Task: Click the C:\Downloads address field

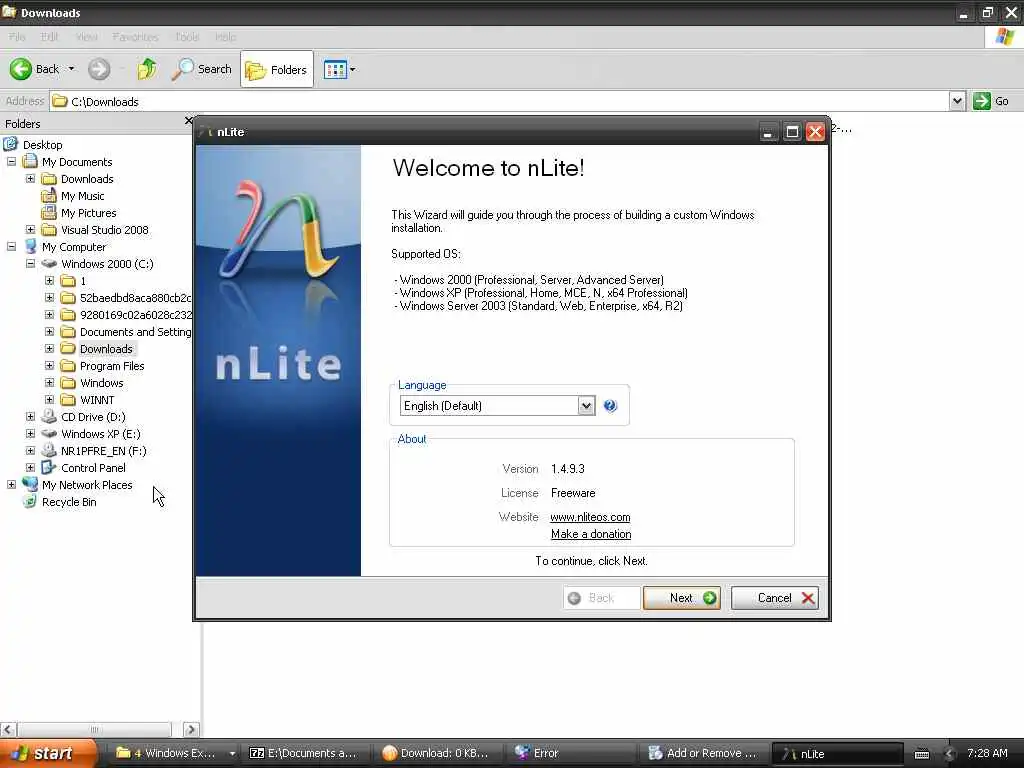Action: point(500,101)
